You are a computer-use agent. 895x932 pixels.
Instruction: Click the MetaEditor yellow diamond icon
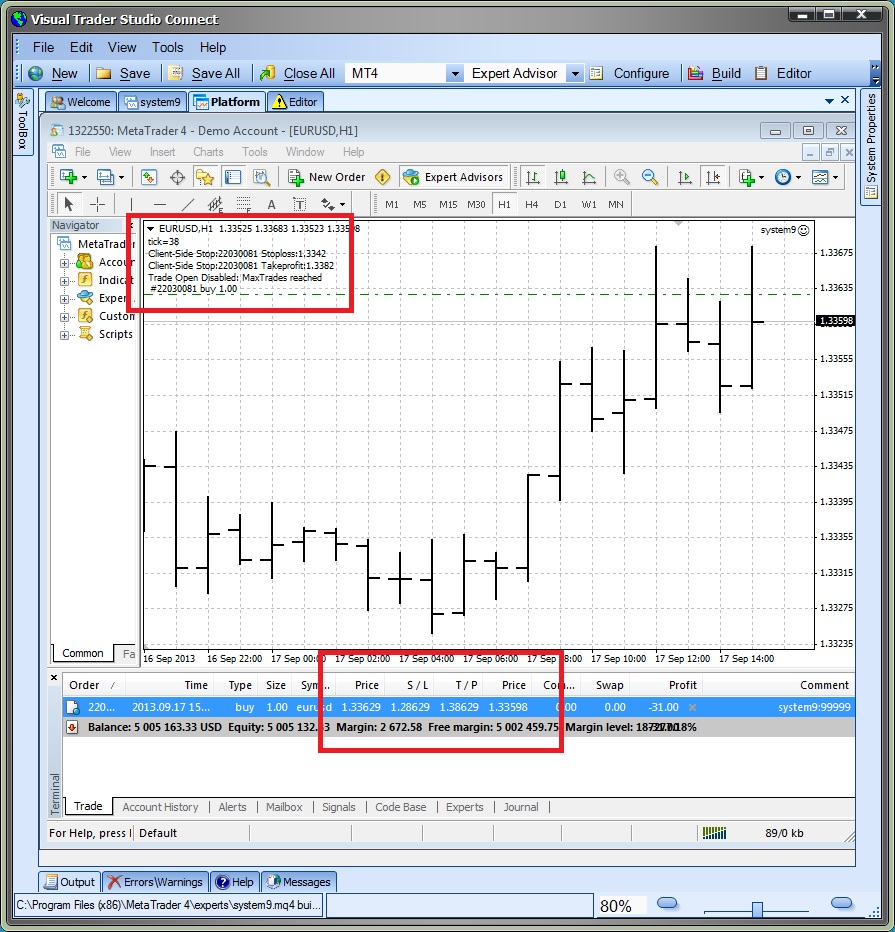pos(383,177)
